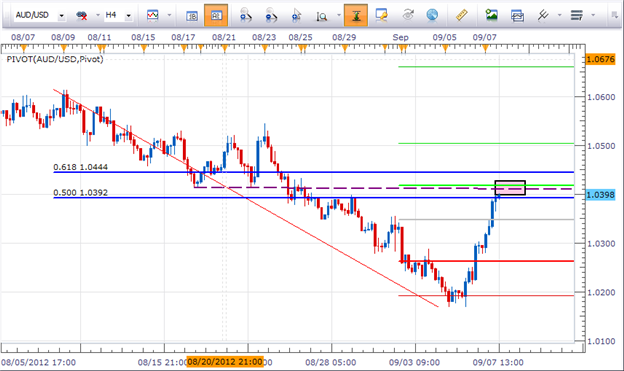The width and height of the screenshot is (624, 371).
Task: Click the 09/07 13:00 bottom axis label
Action: click(498, 363)
